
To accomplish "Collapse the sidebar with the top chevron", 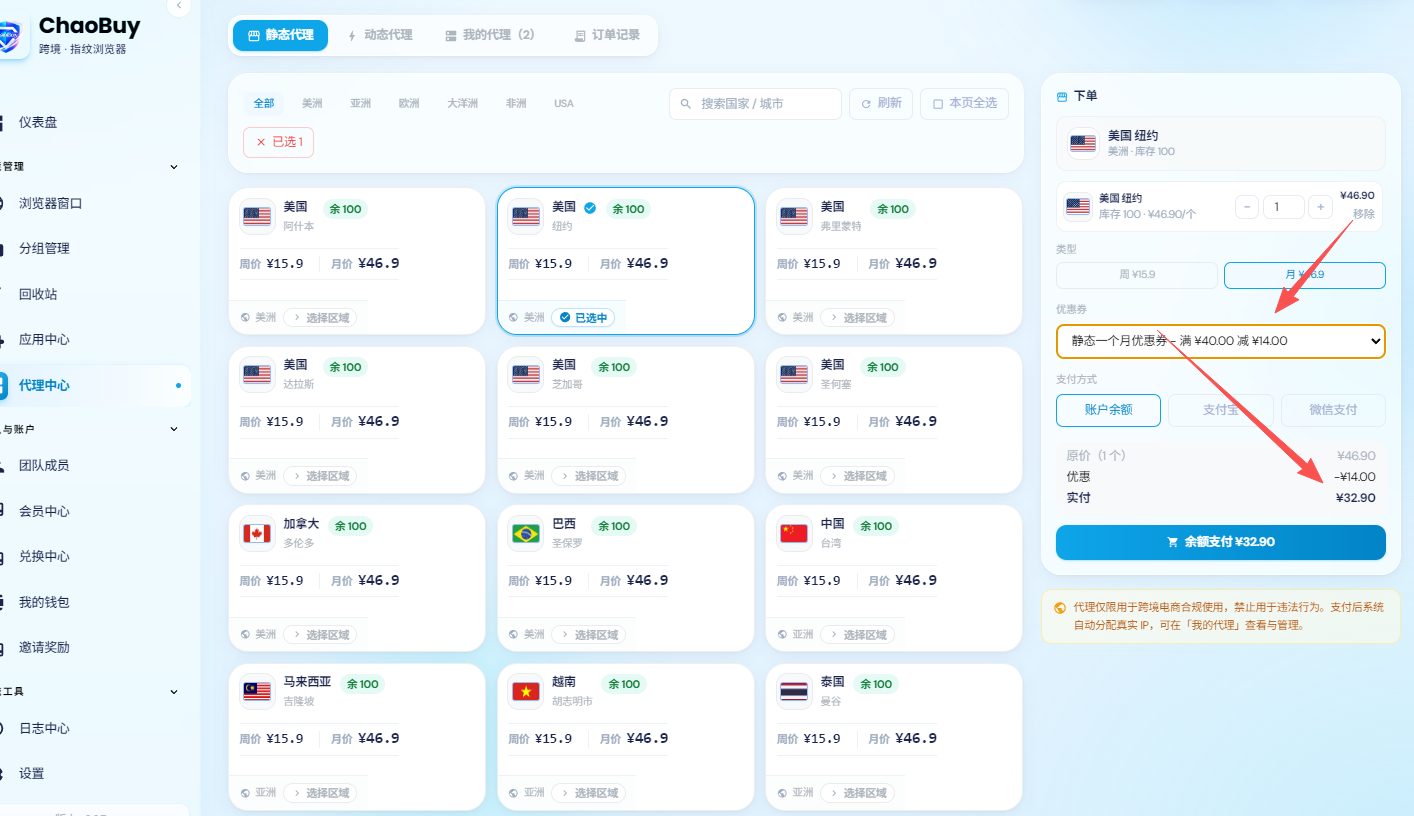I will click(x=179, y=6).
